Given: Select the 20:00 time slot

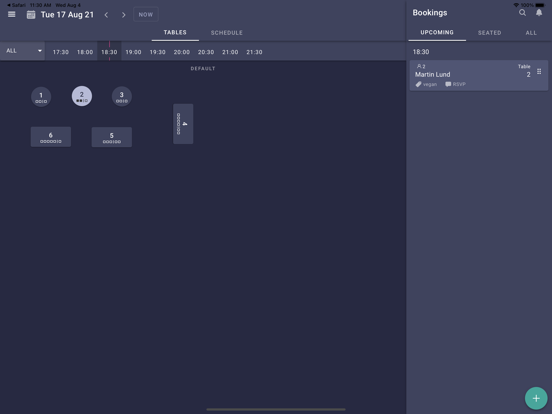Looking at the screenshot, I should 182,52.
